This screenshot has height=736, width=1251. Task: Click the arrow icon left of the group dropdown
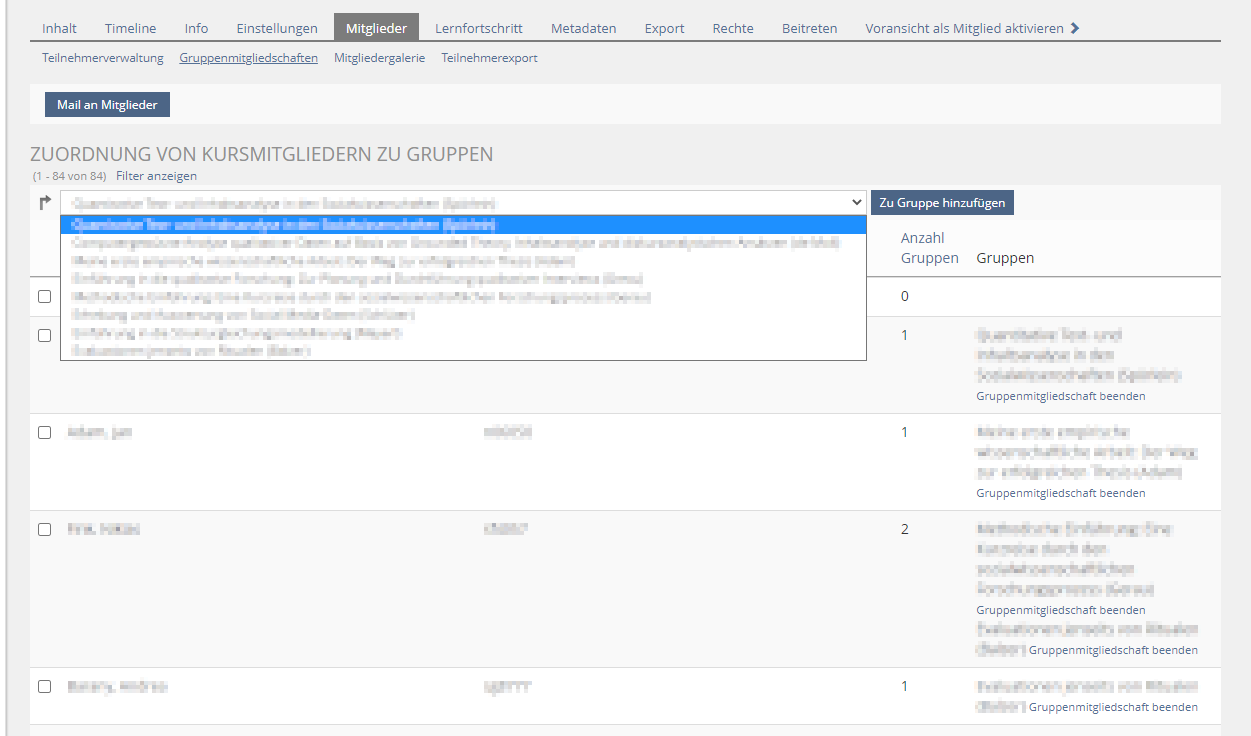[x=44, y=203]
